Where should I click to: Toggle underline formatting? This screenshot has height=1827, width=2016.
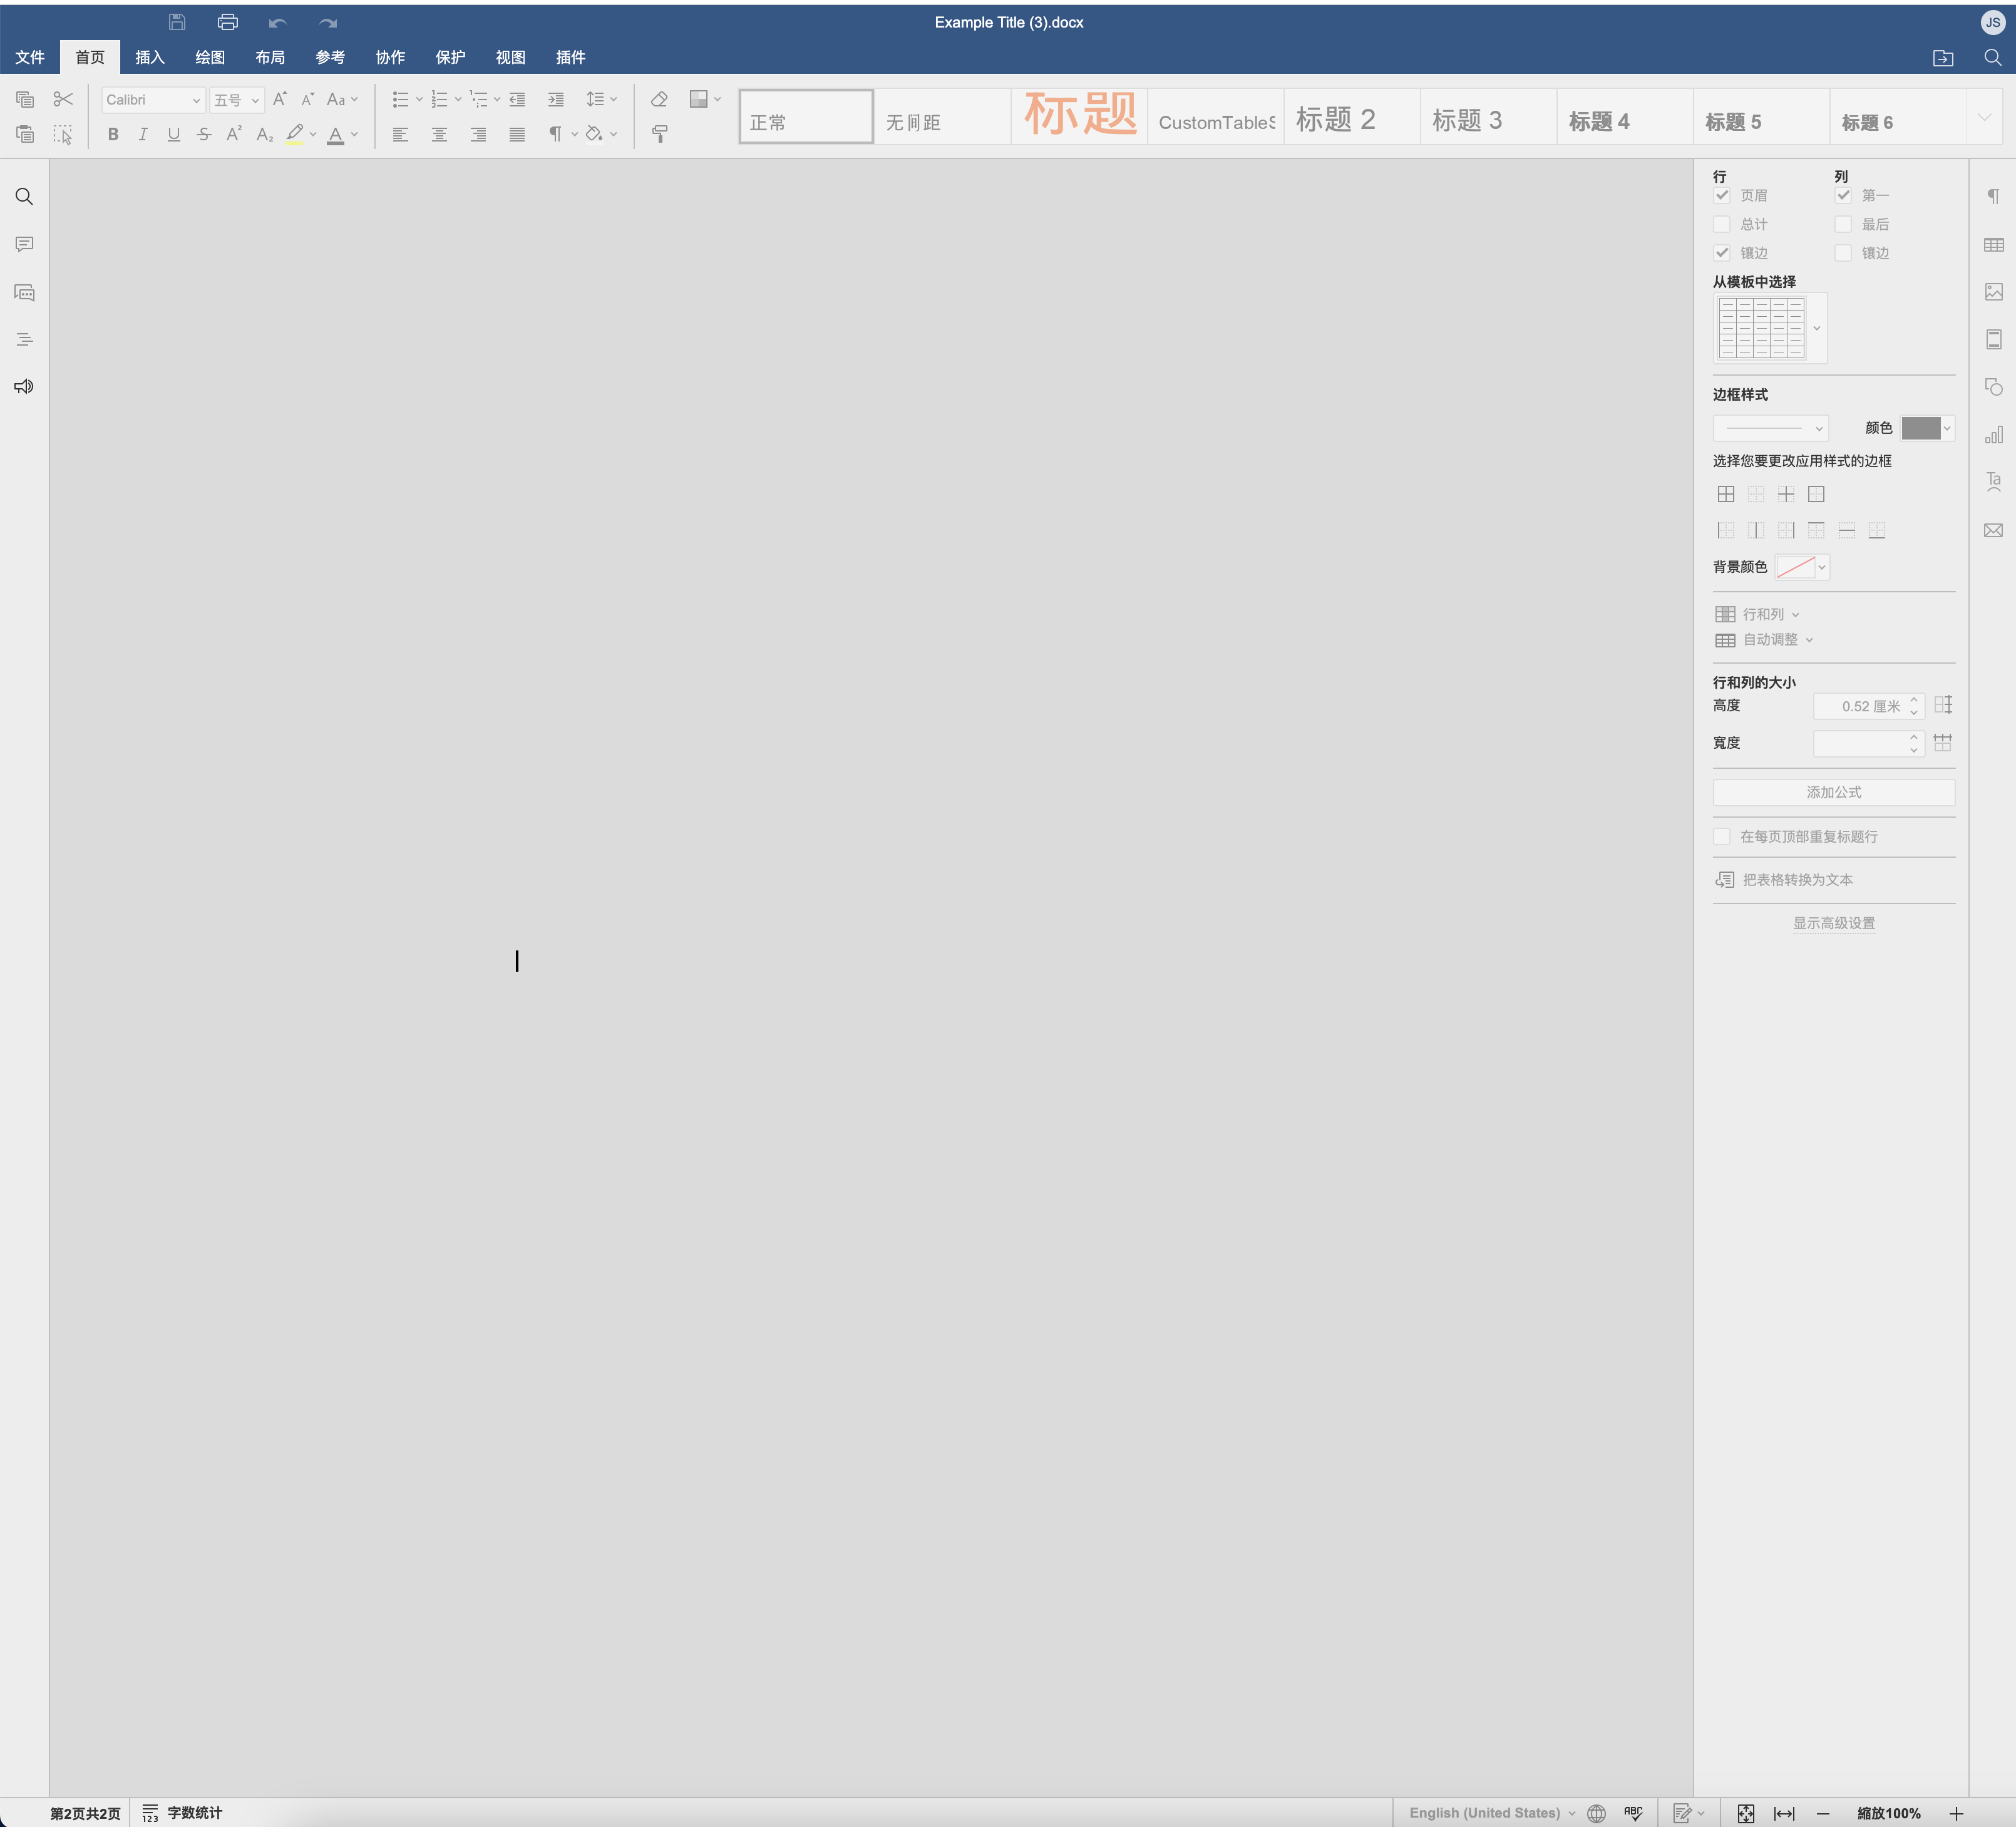click(x=174, y=134)
